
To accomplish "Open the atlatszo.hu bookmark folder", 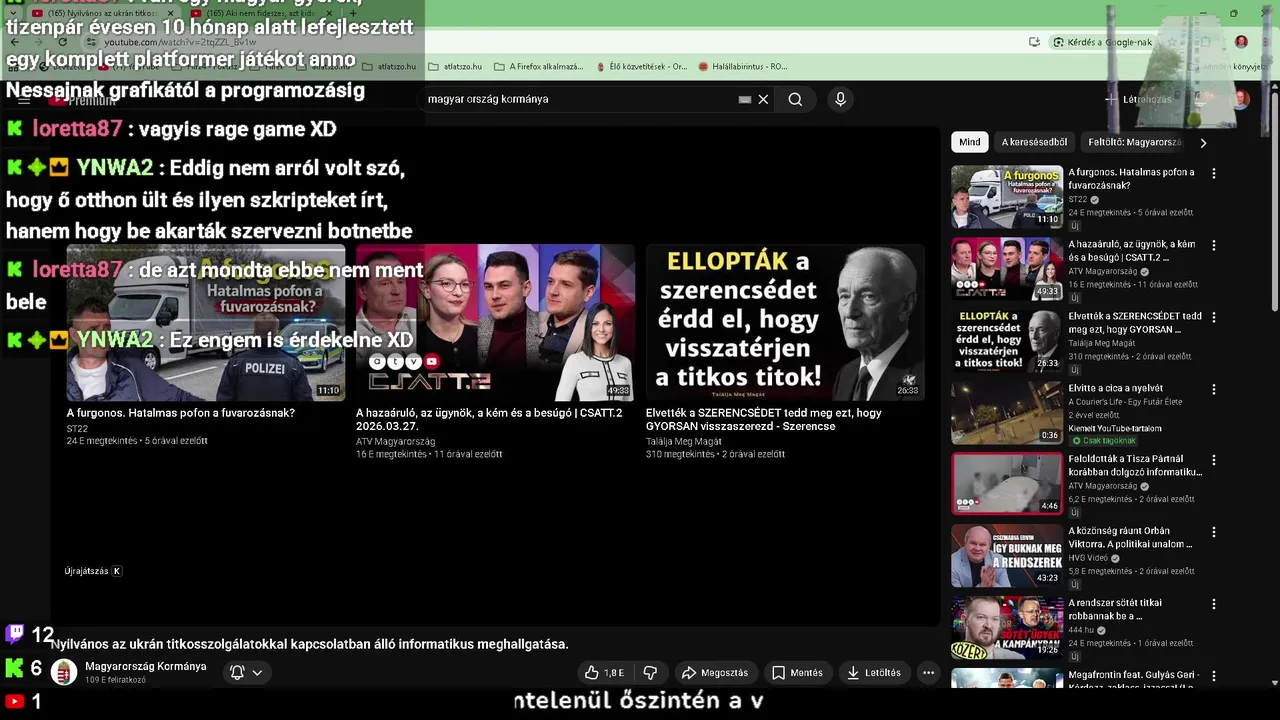I will (389, 67).
